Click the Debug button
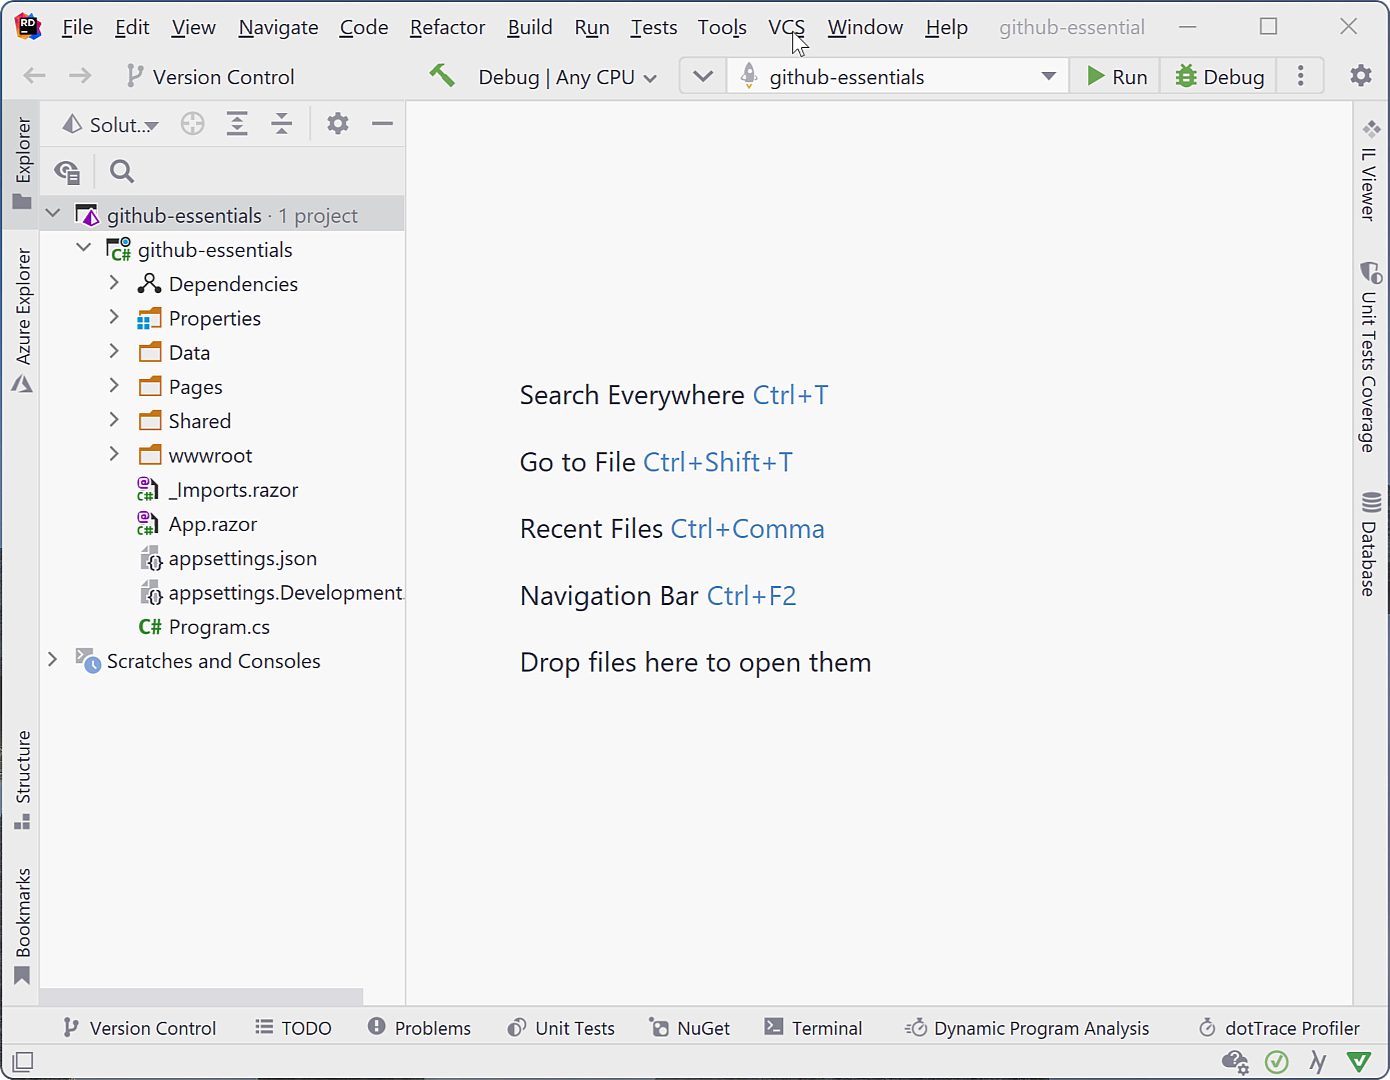This screenshot has width=1390, height=1080. 1219,77
